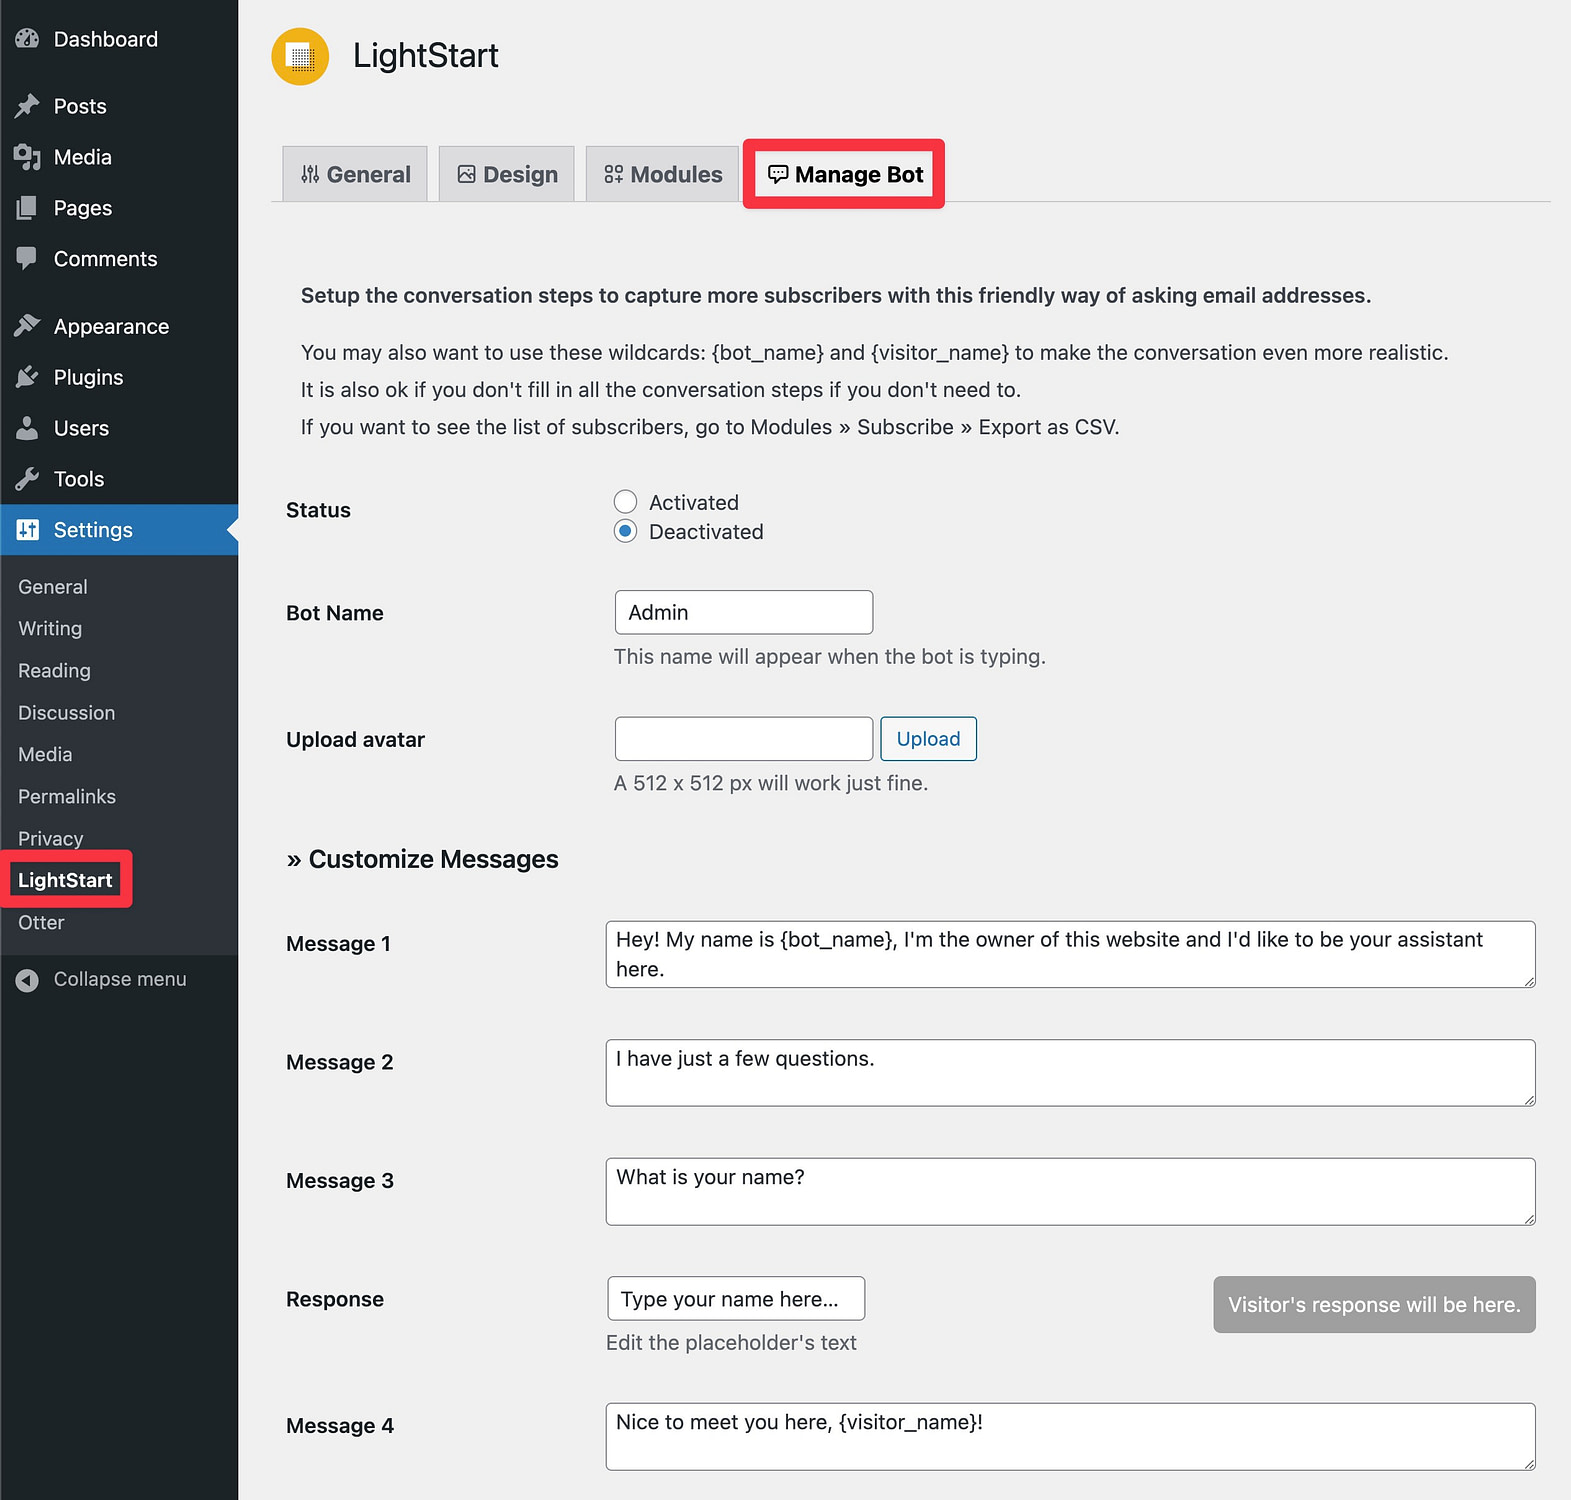Click the Bot Name input field

pos(744,612)
